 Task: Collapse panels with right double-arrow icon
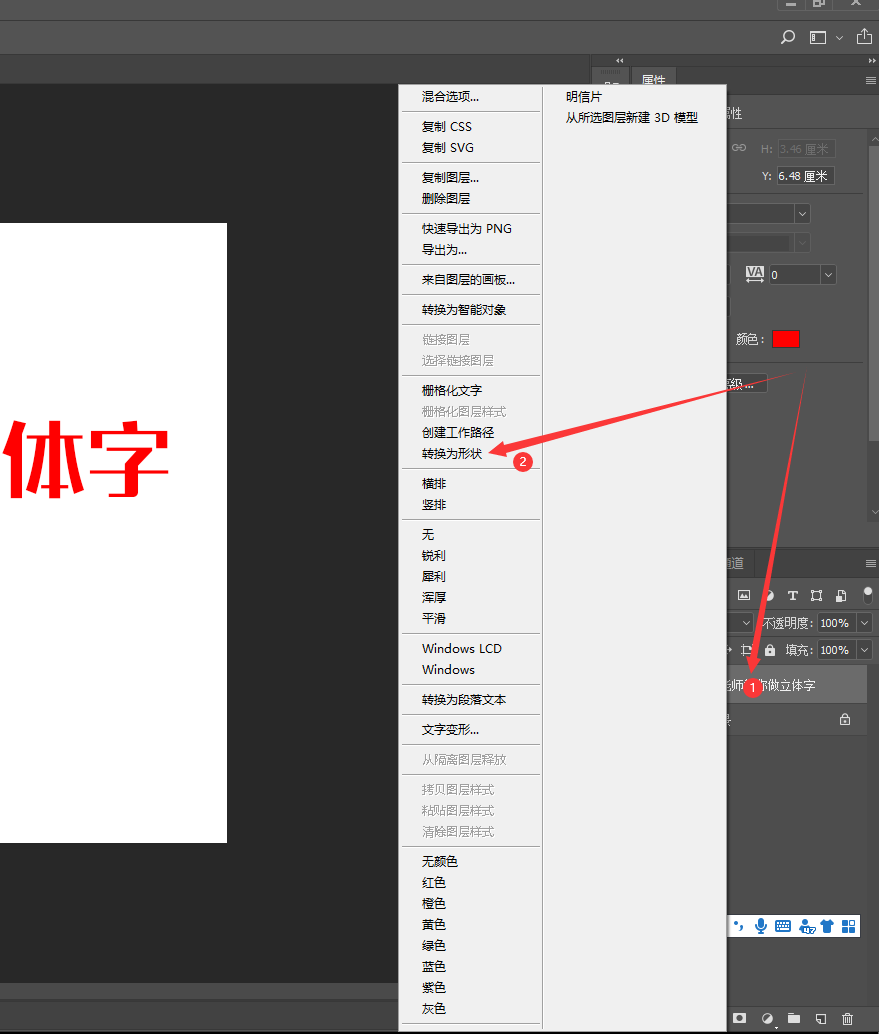(x=872, y=60)
